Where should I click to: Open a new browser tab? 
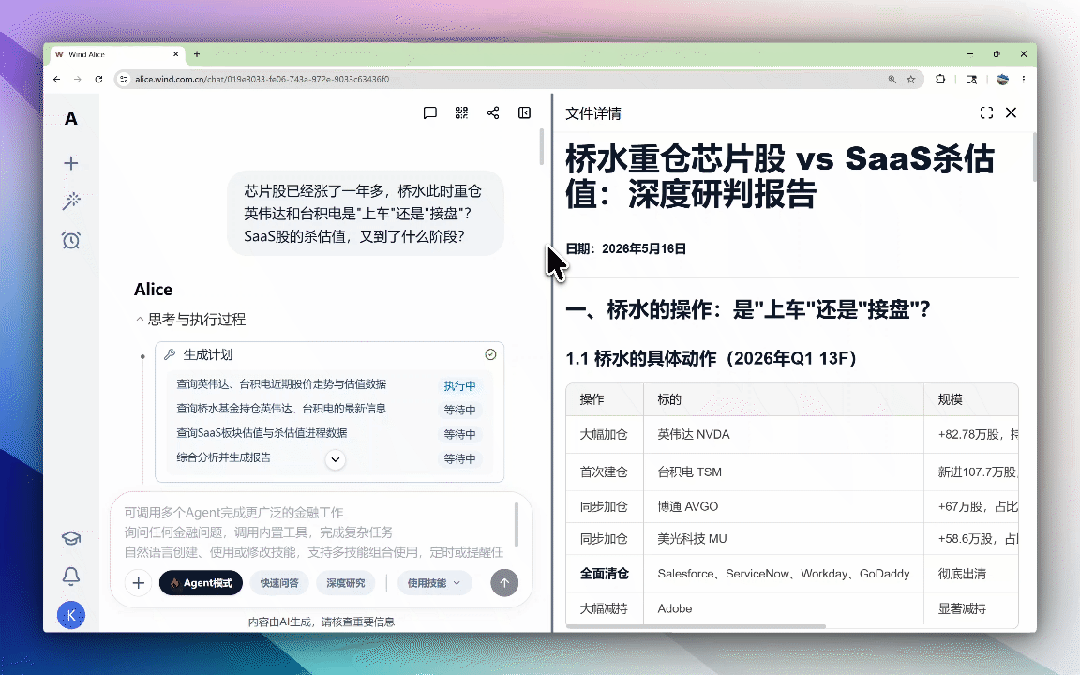197,54
